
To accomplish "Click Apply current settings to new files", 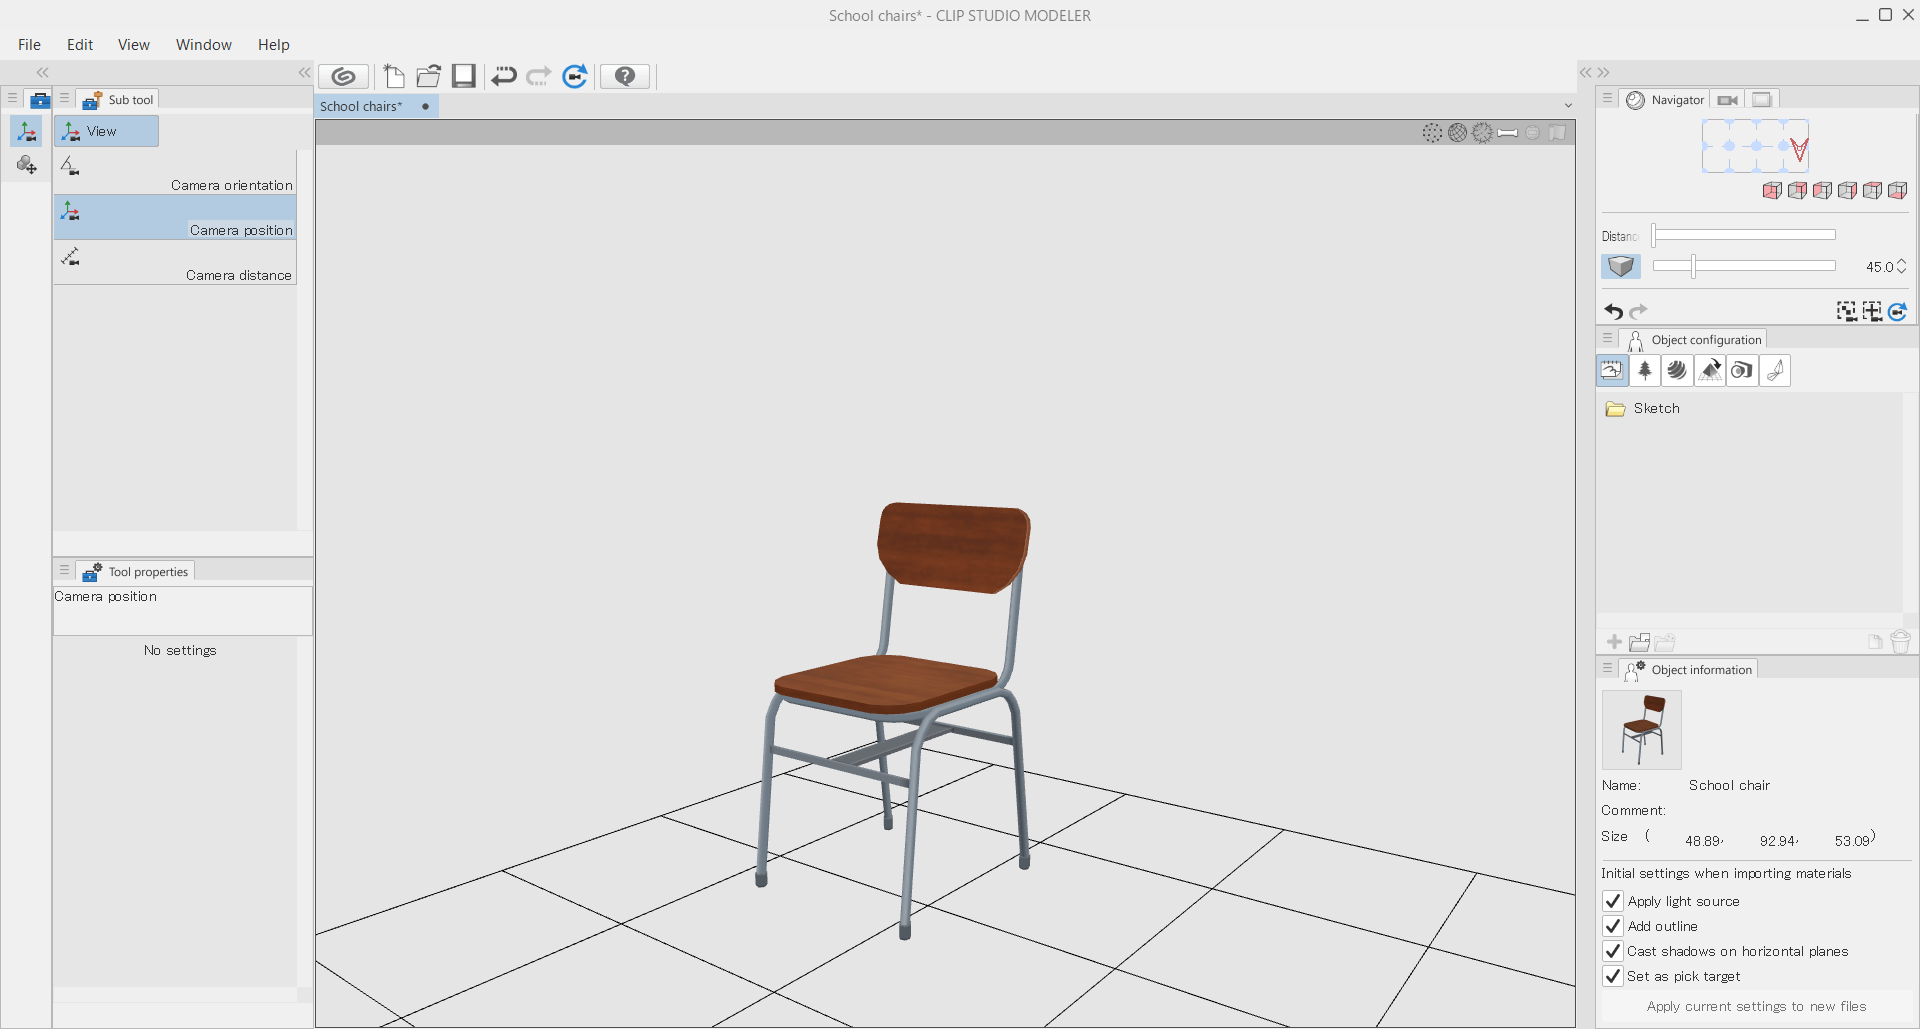I will coord(1756,1006).
